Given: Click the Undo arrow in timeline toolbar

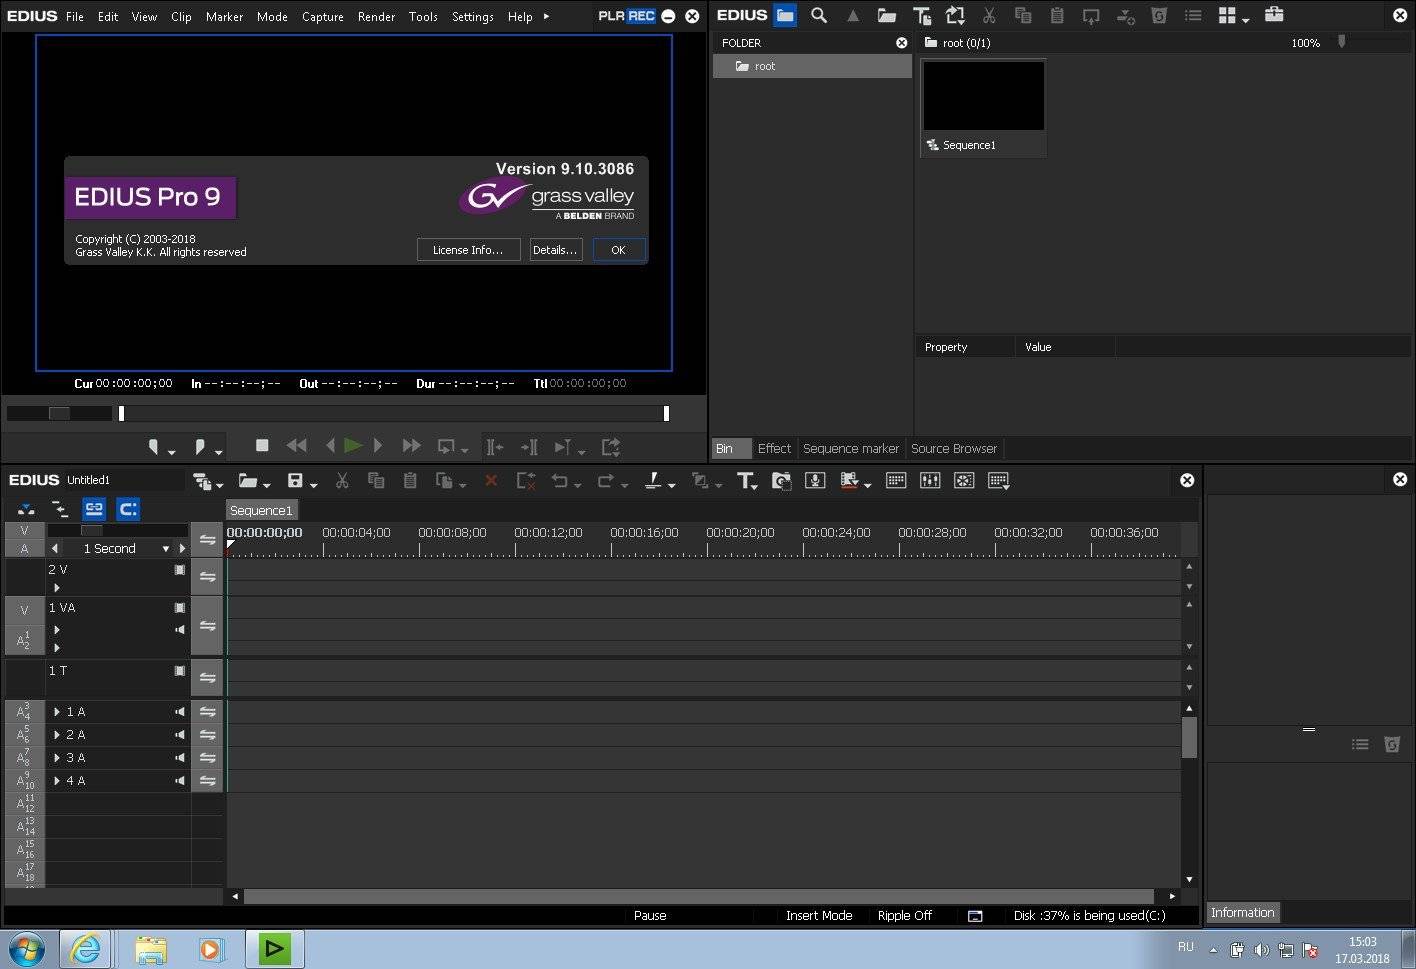Looking at the screenshot, I should (559, 481).
